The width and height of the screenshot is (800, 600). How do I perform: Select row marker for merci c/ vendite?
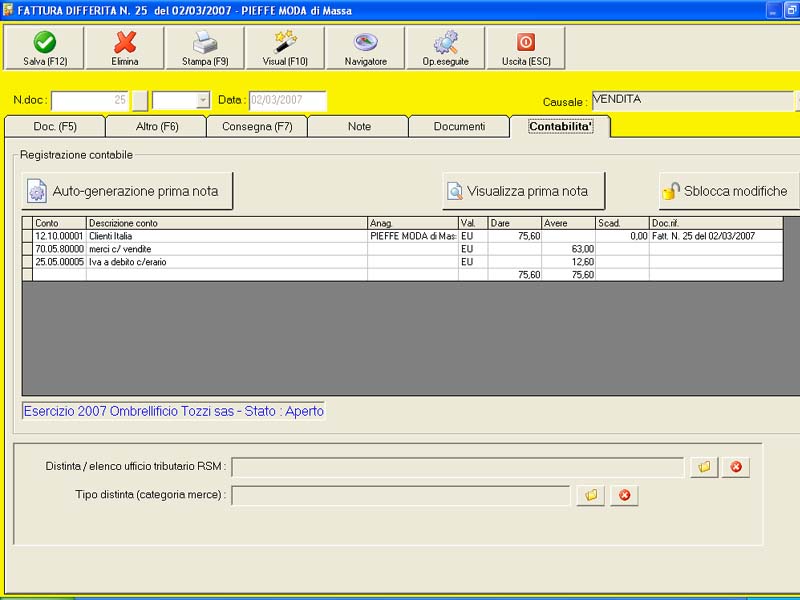[28, 249]
